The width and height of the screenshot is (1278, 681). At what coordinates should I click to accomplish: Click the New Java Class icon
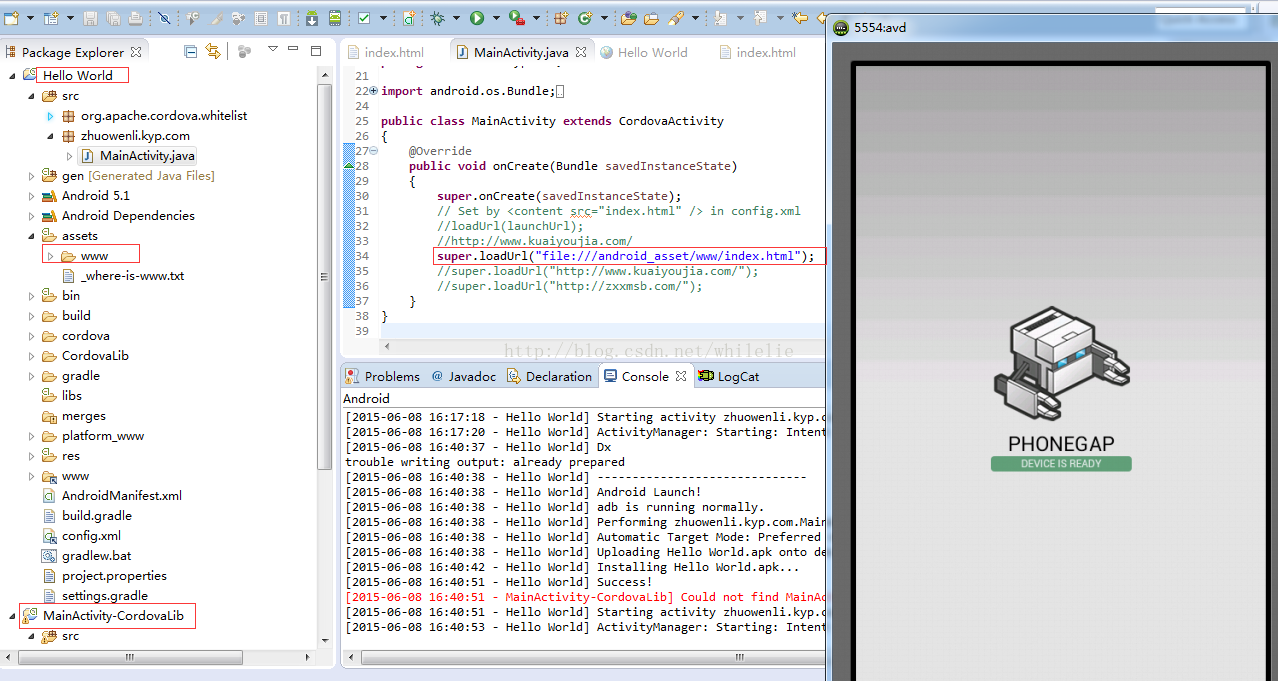point(584,18)
